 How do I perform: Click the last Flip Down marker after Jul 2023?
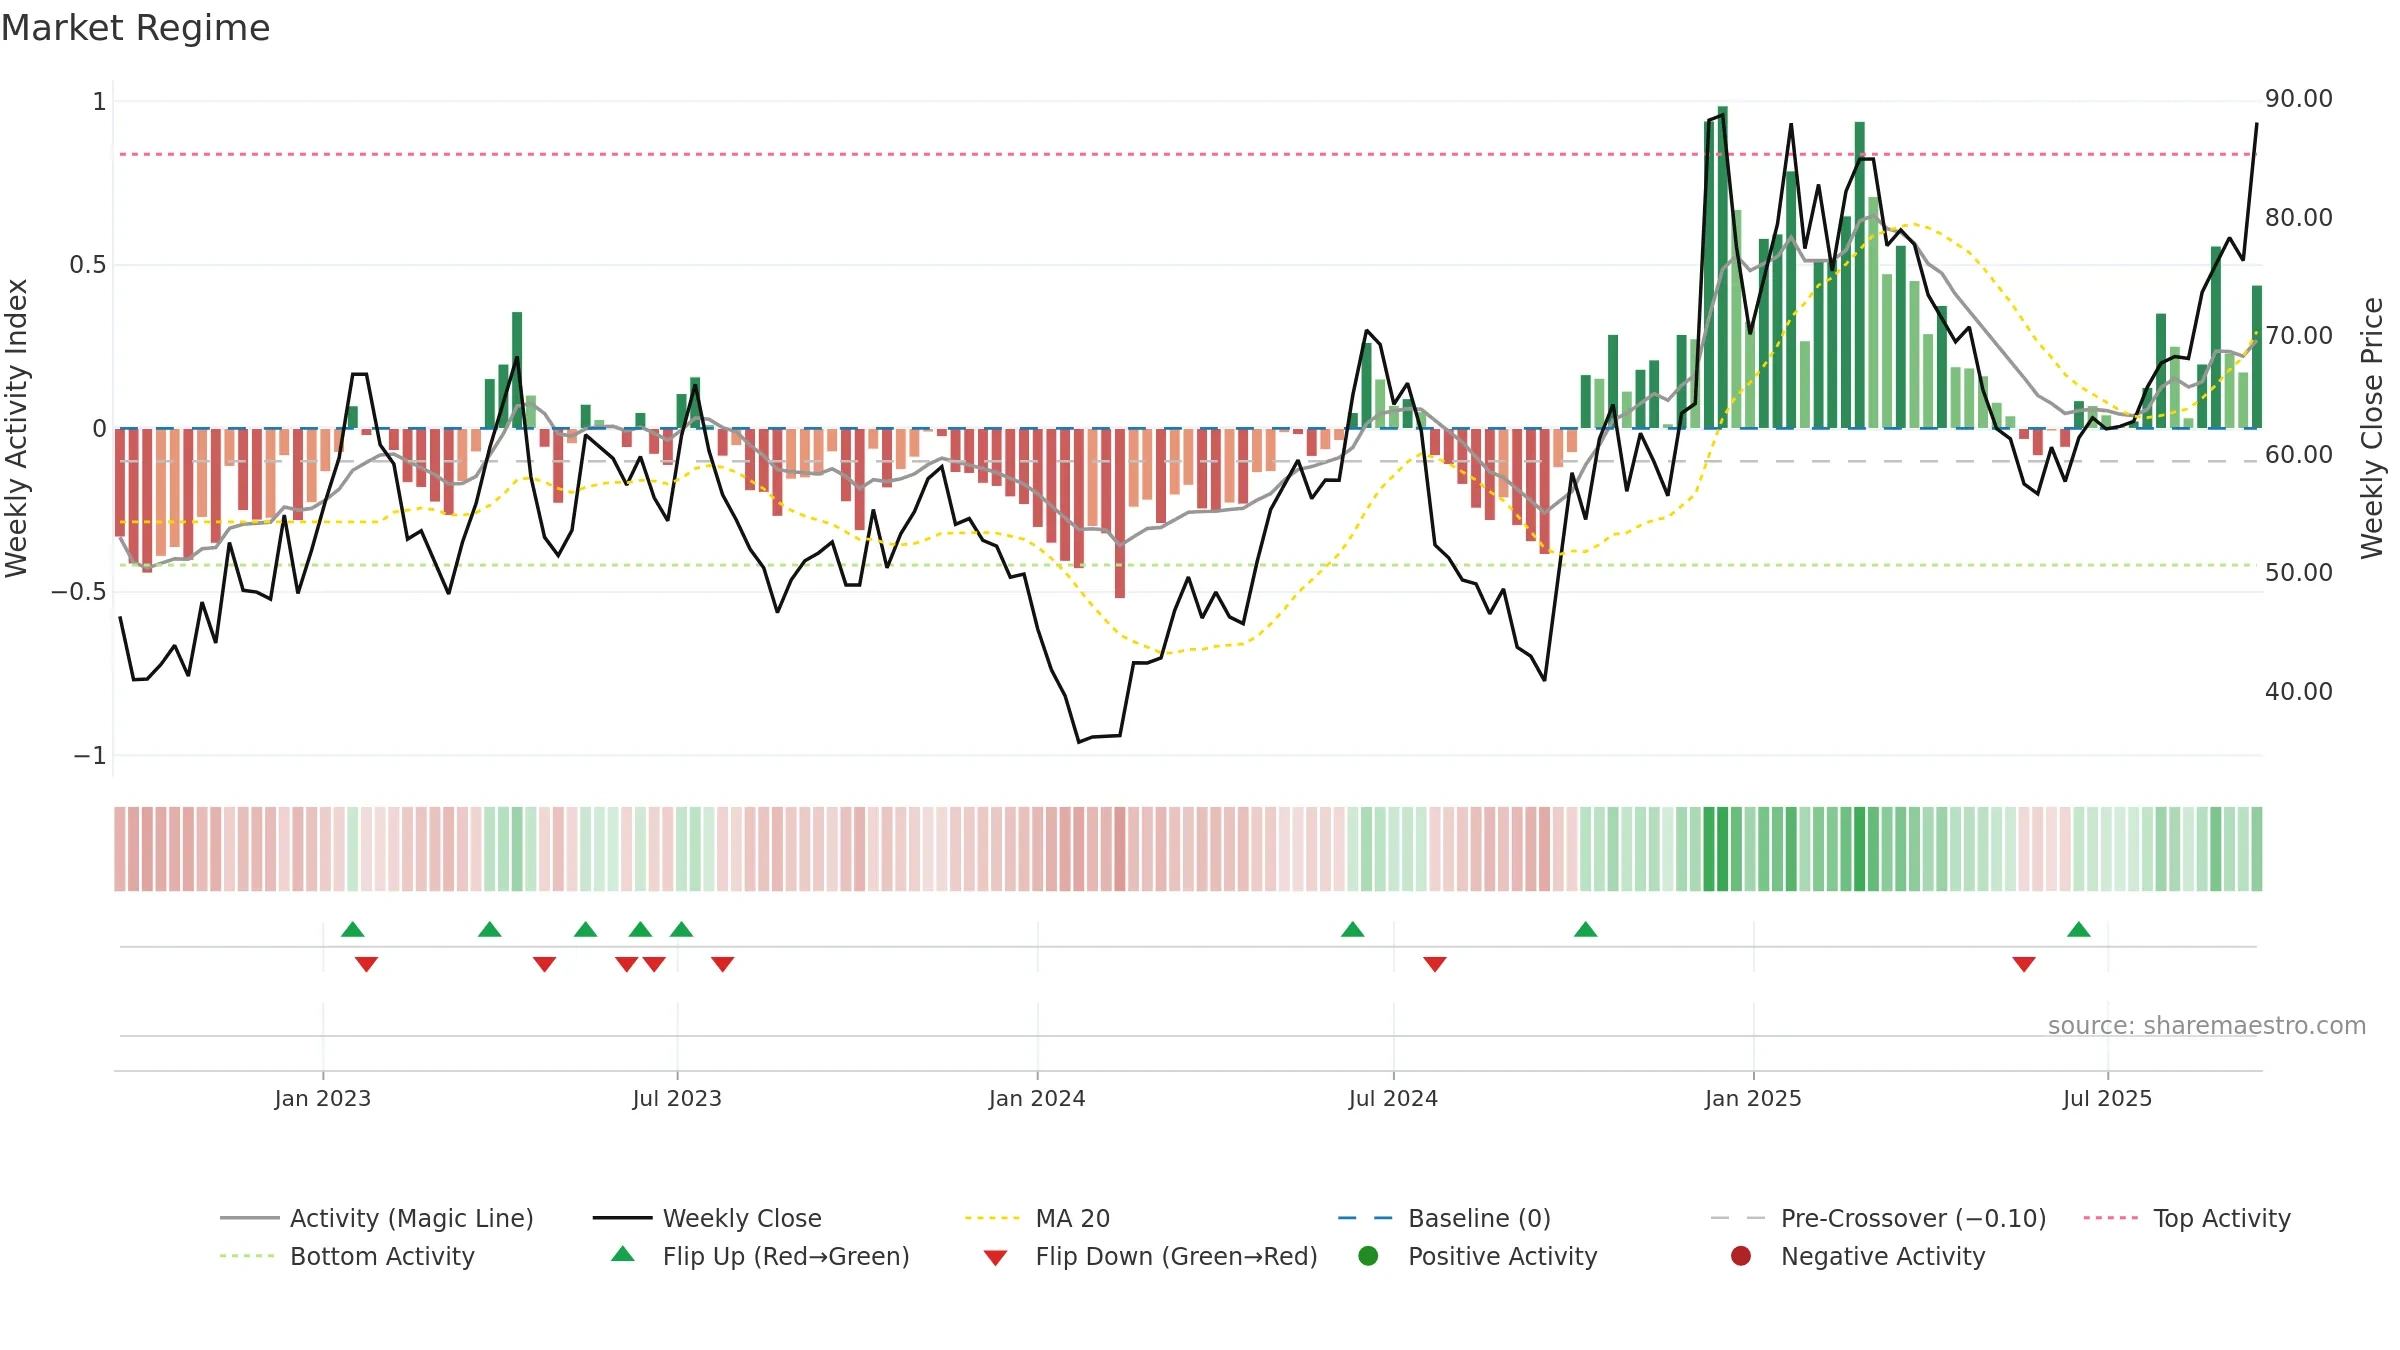[x=723, y=964]
